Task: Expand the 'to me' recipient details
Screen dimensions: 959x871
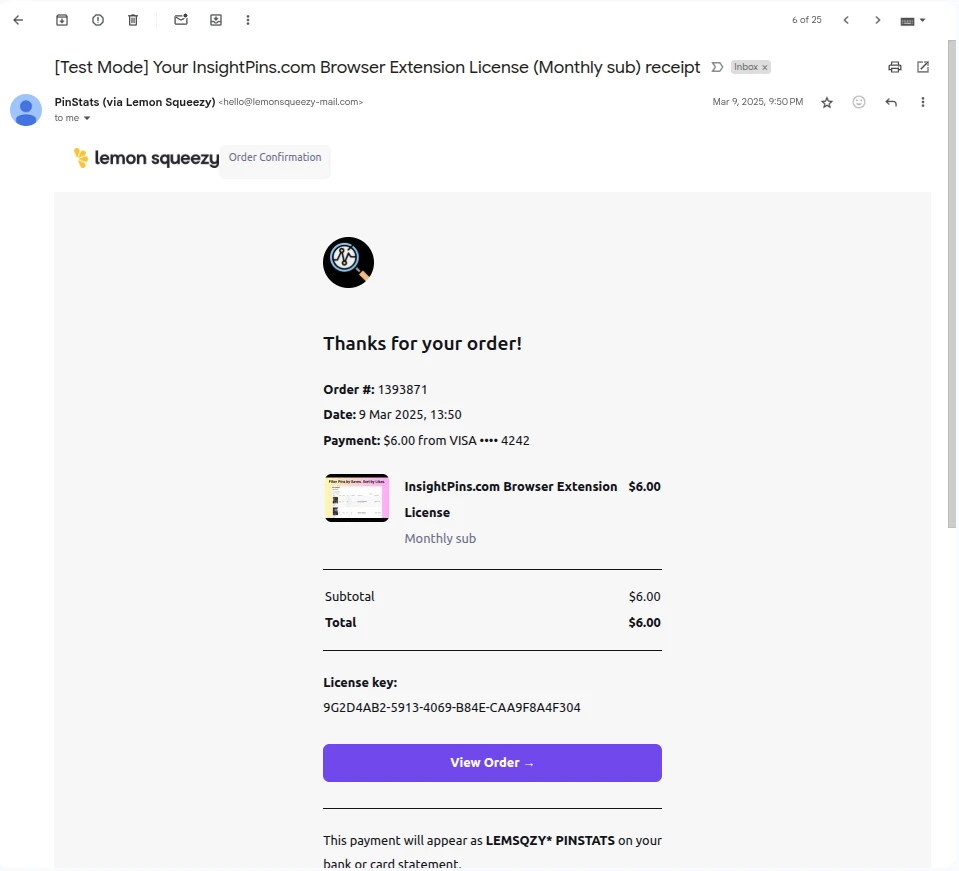Action: coord(87,118)
